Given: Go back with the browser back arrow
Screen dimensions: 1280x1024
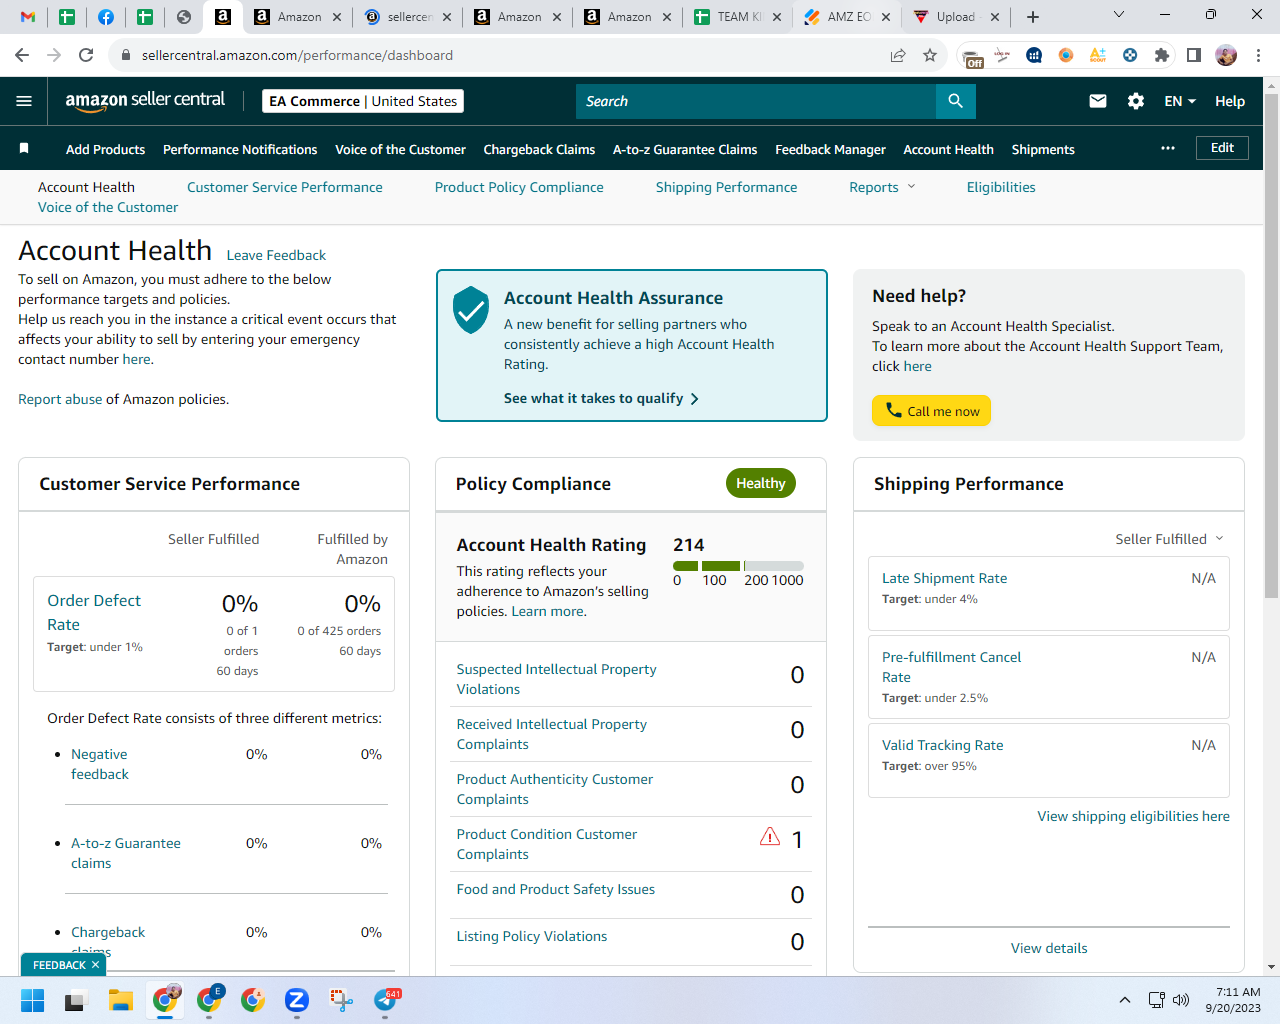Looking at the screenshot, I should 22,55.
